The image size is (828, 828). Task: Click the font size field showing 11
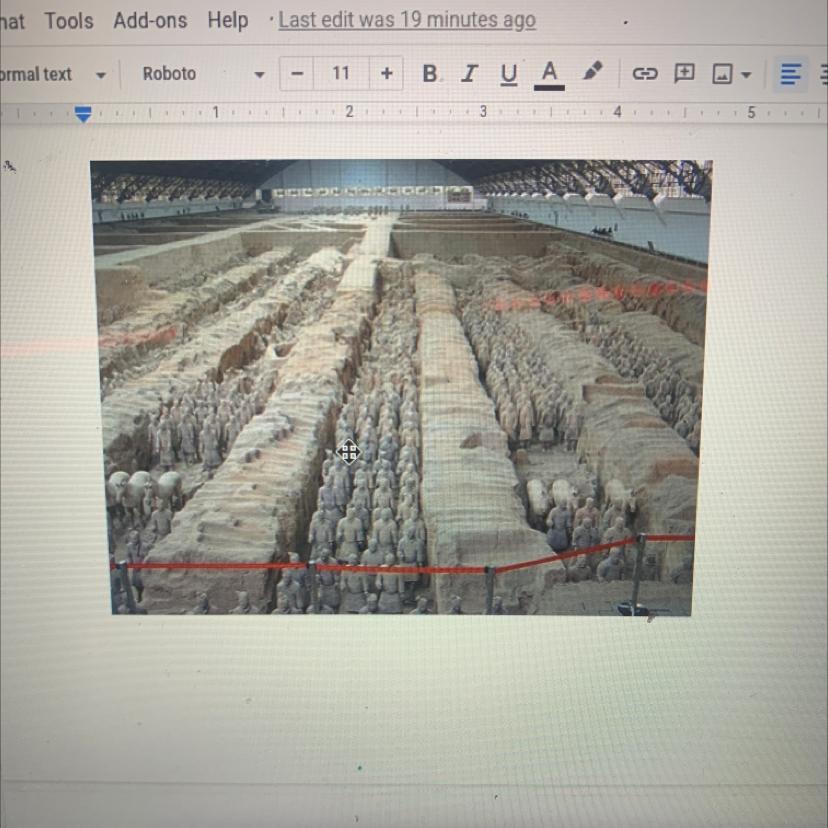[341, 73]
